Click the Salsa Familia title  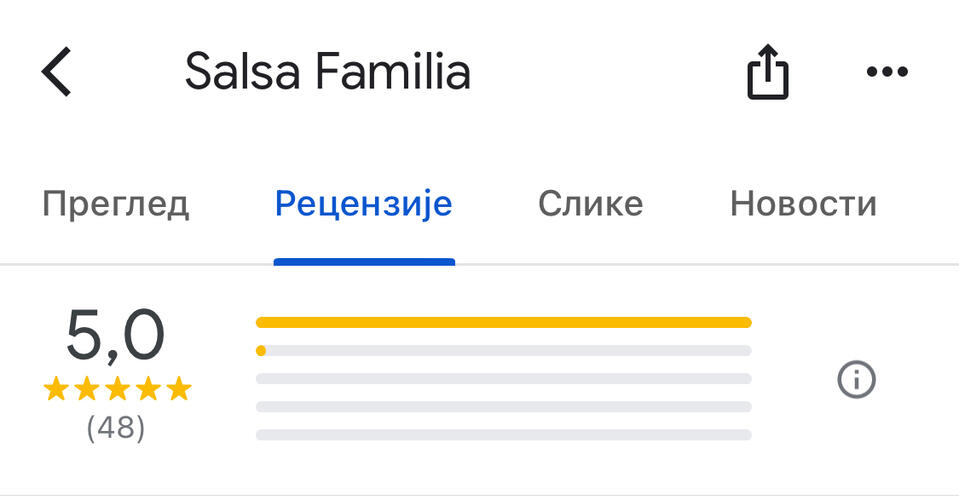coord(328,72)
